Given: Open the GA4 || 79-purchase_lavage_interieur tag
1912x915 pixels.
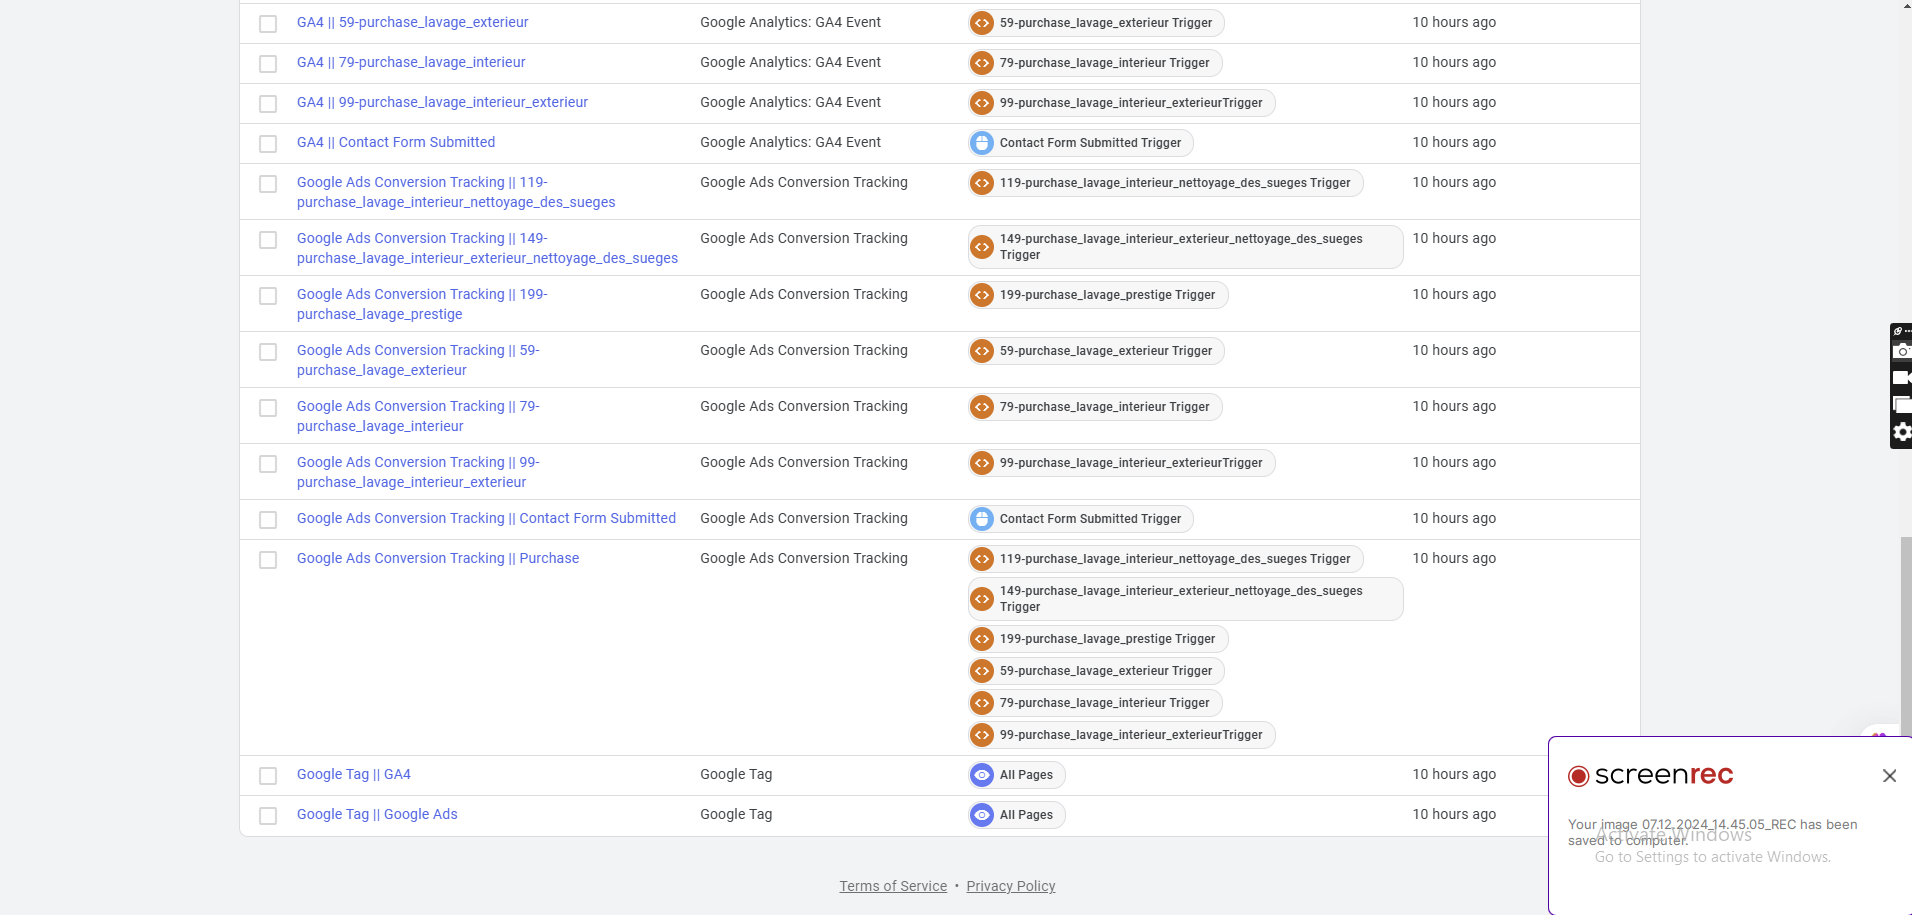Looking at the screenshot, I should click(x=411, y=62).
